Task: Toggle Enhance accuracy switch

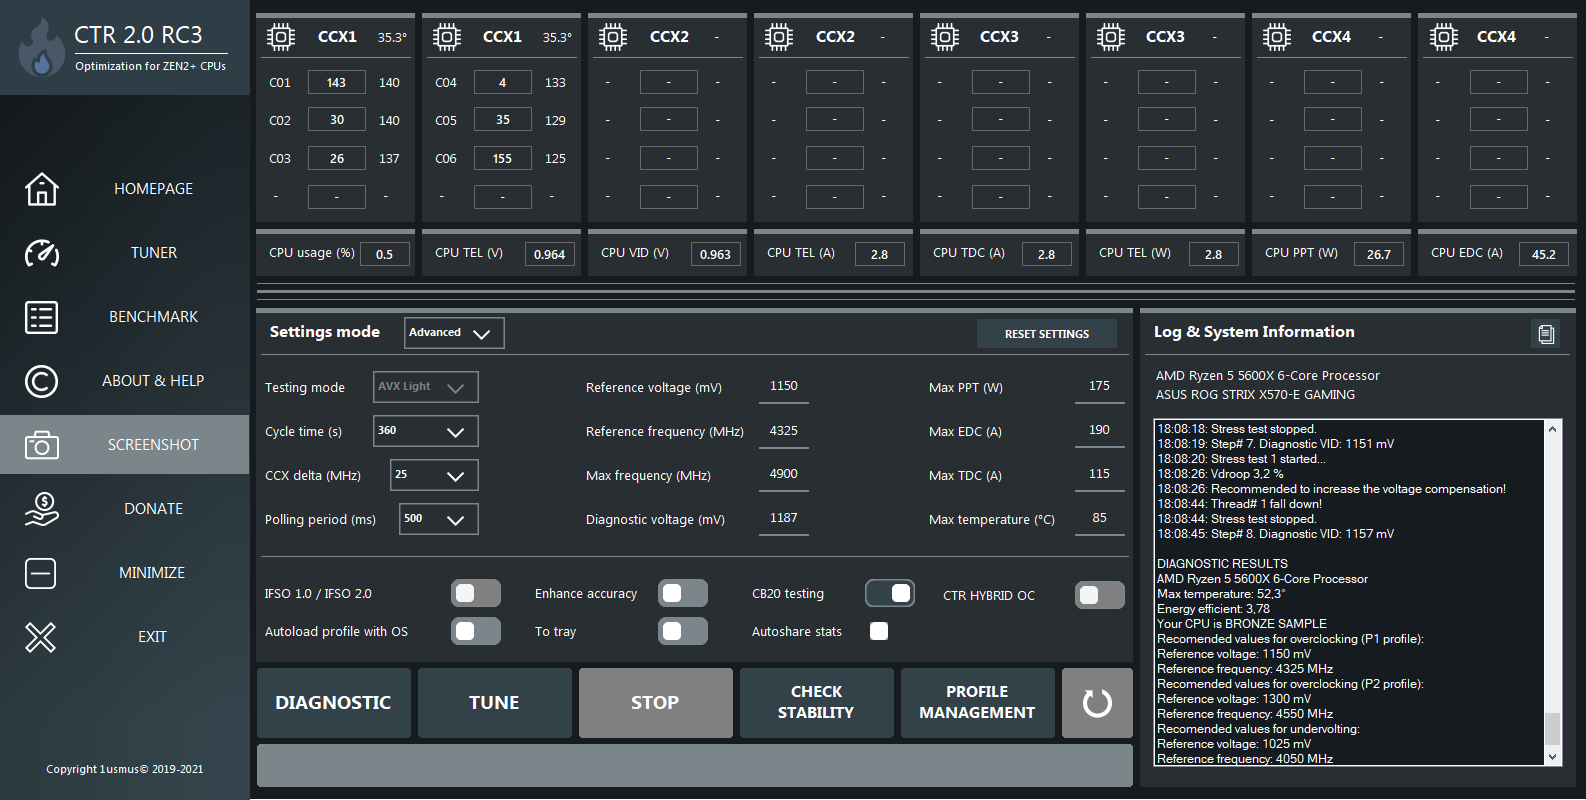Action: pos(683,593)
